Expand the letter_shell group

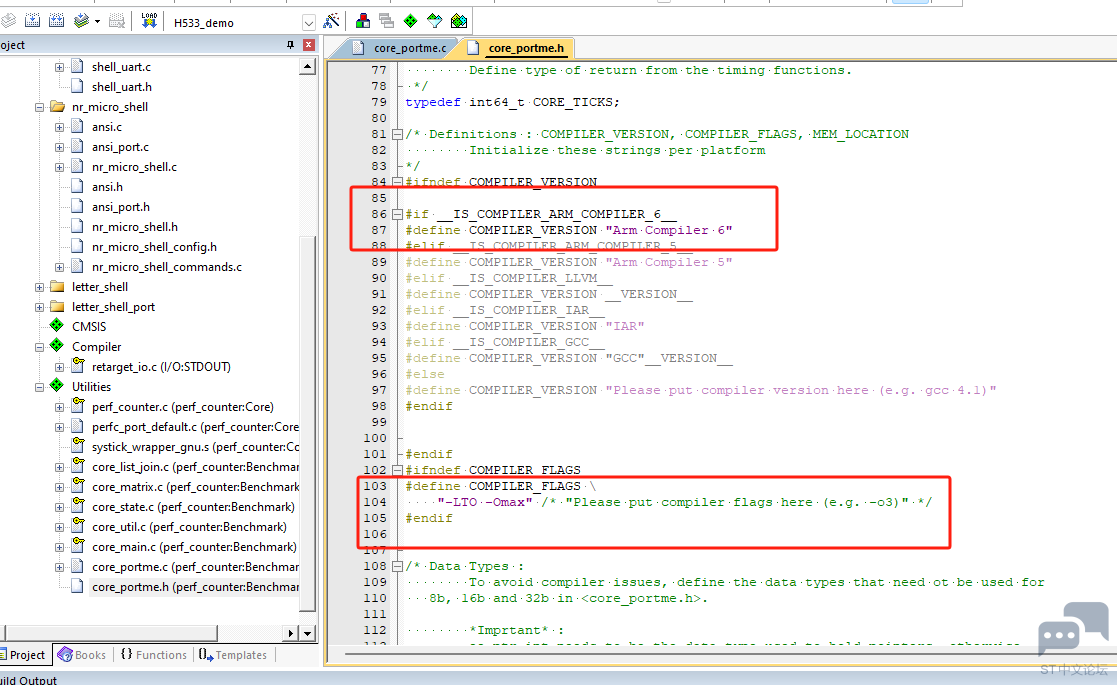[x=40, y=287]
